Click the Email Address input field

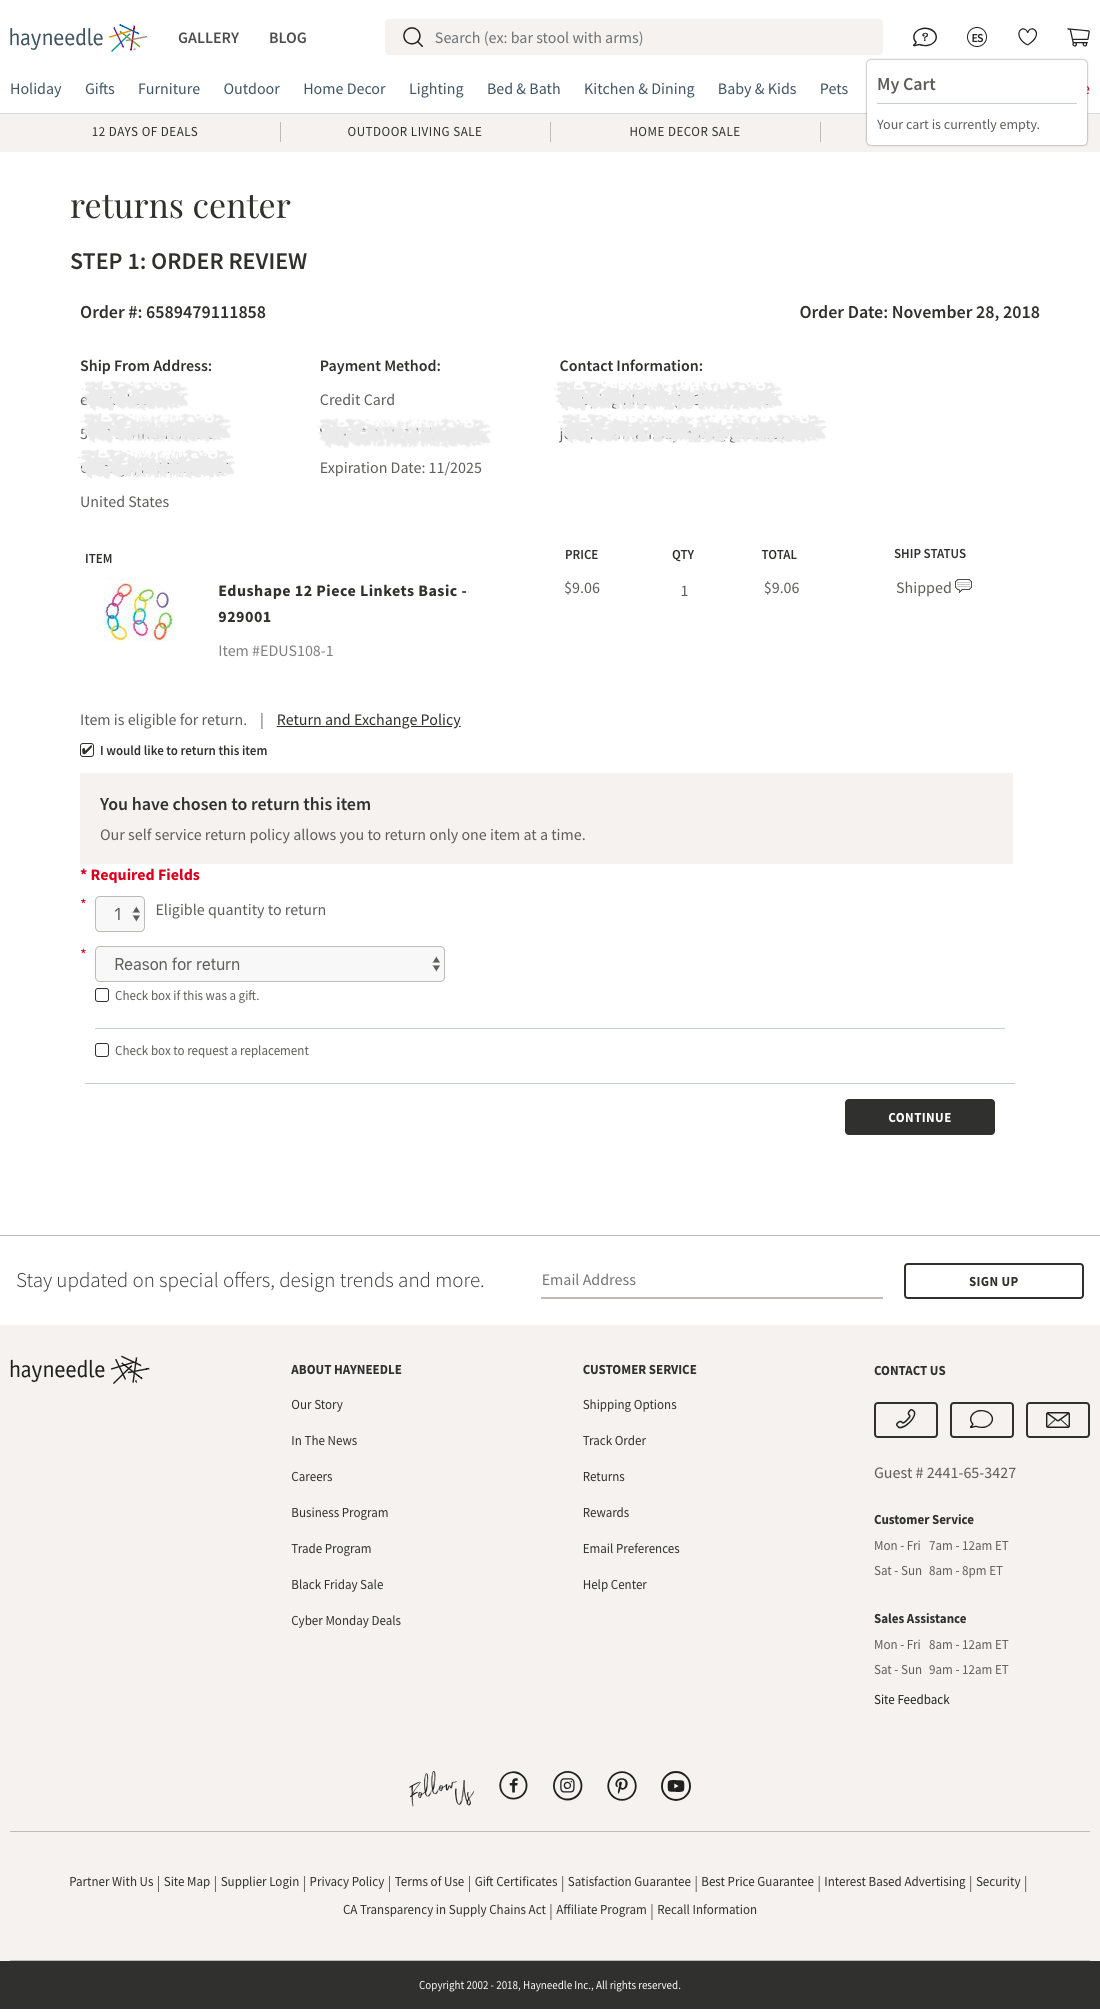click(710, 1279)
